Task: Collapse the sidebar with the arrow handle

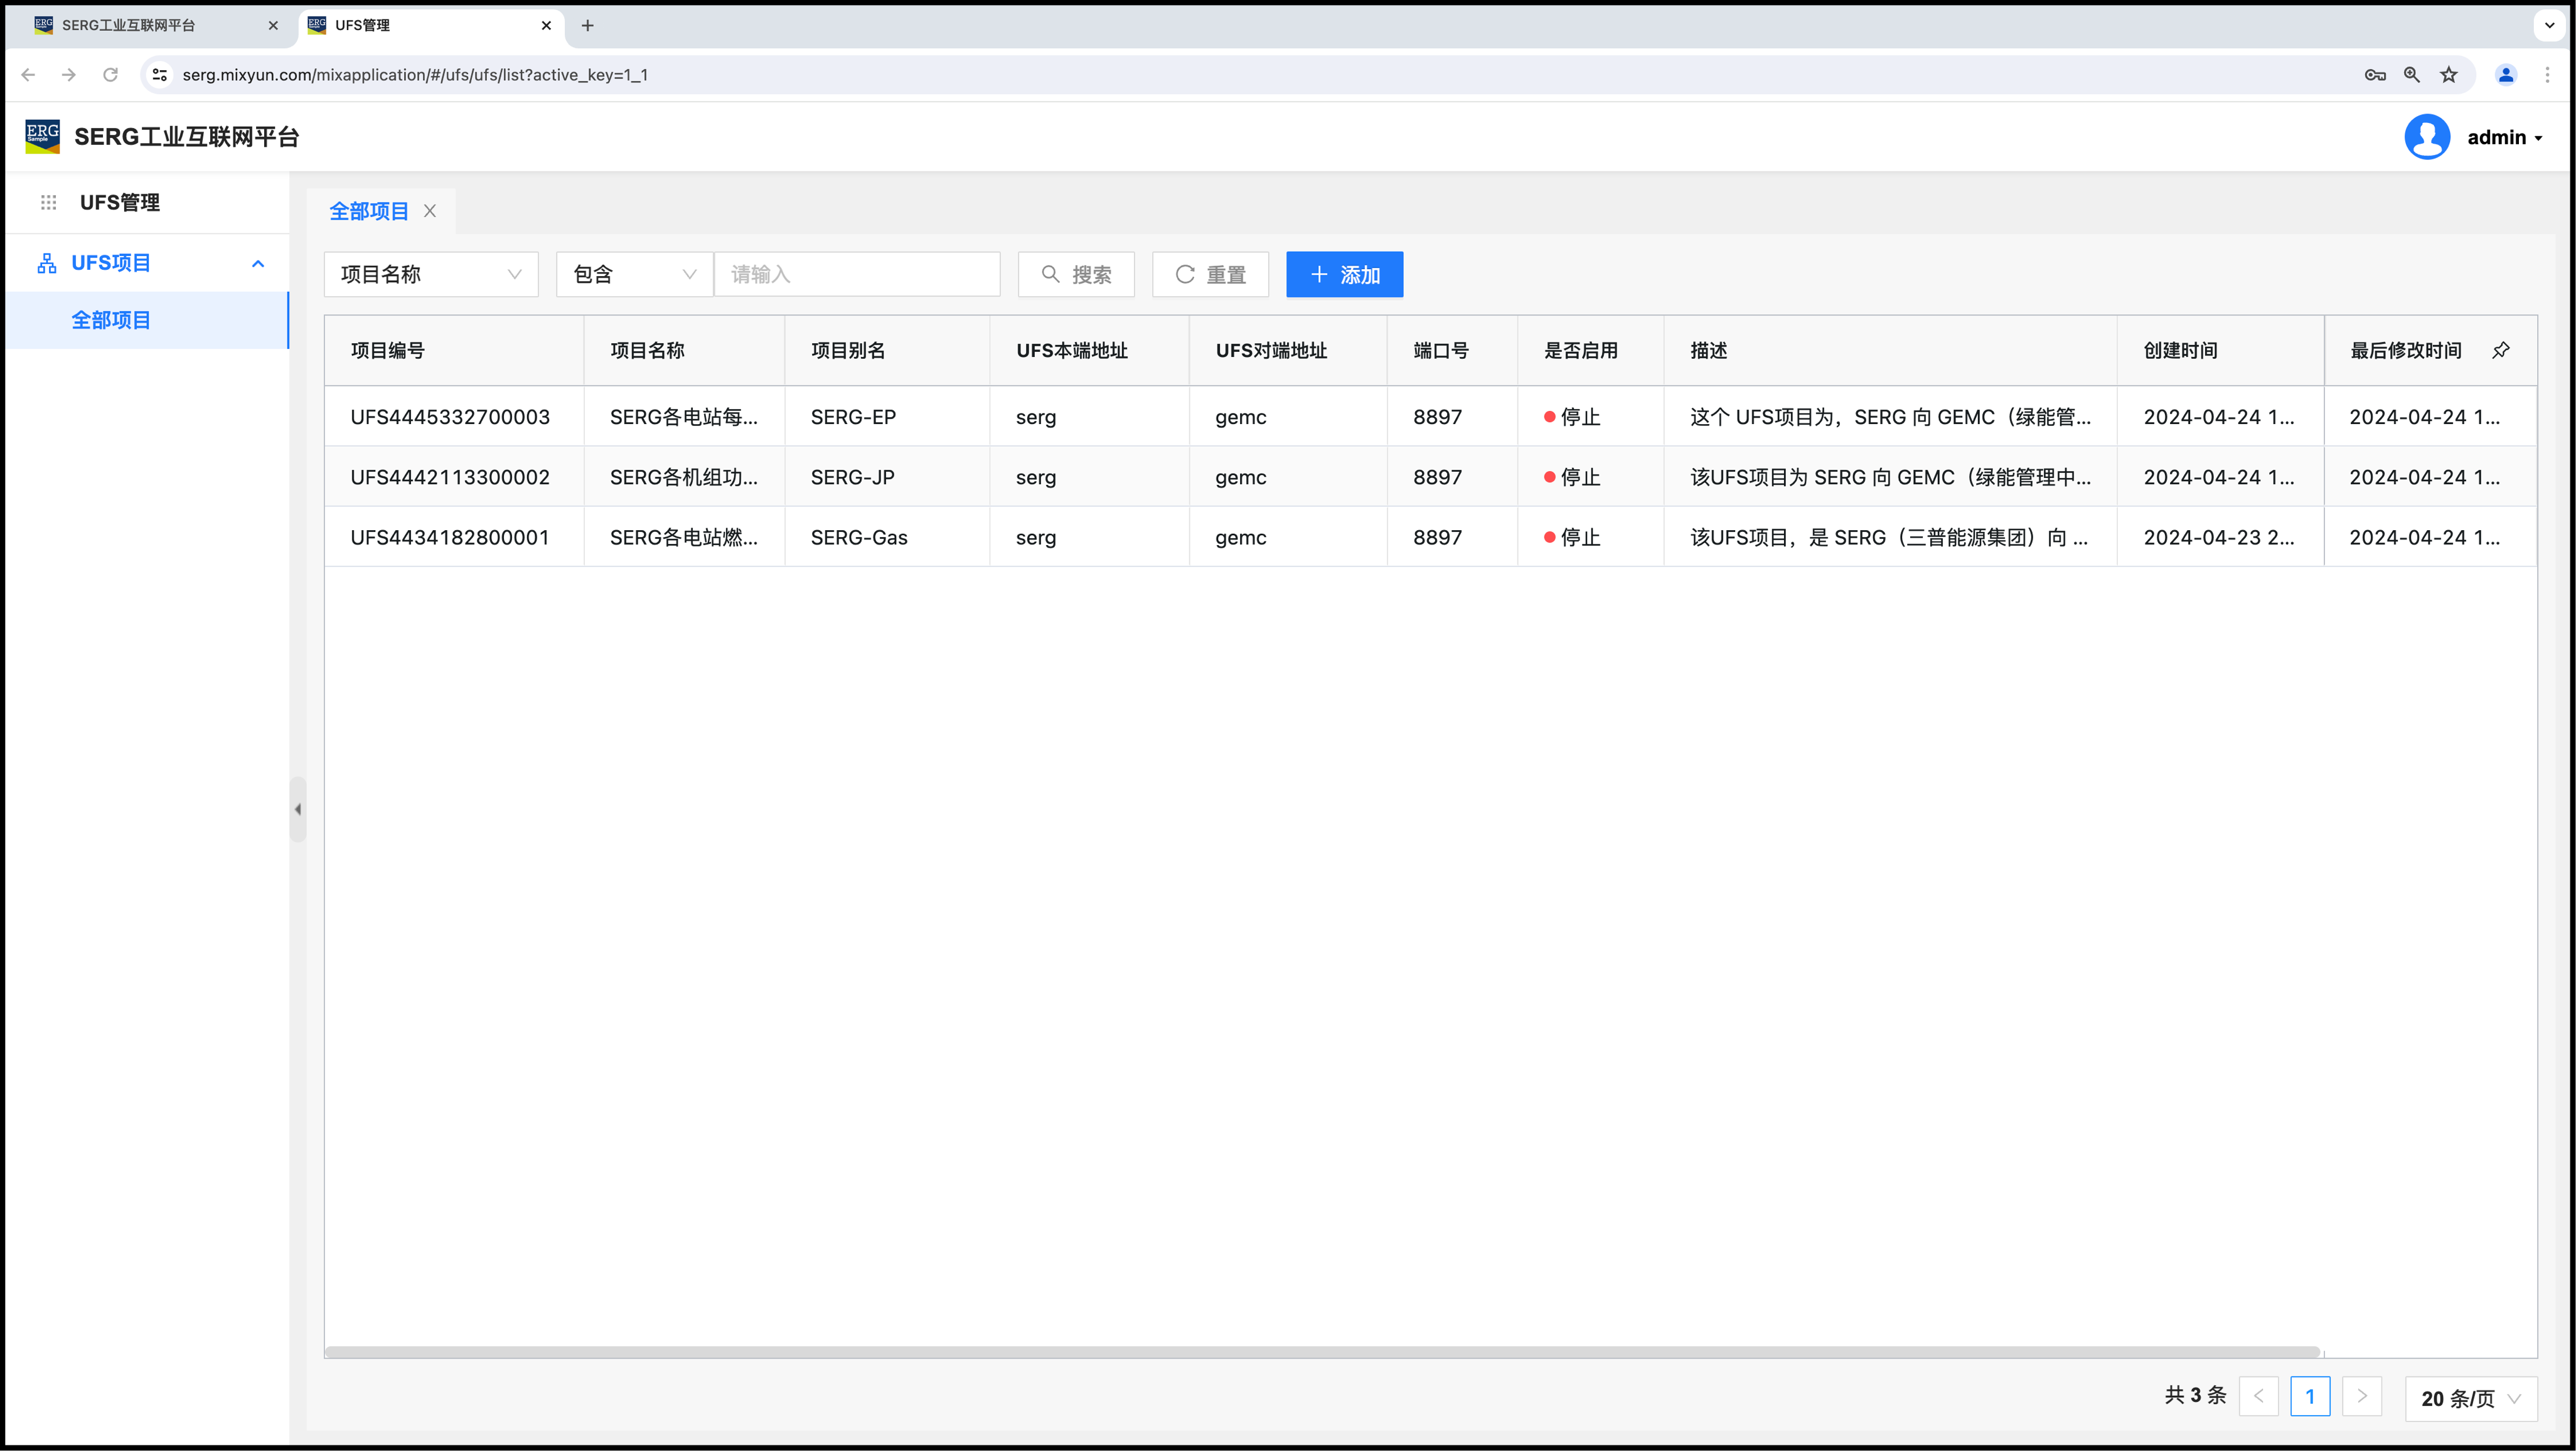Action: coord(298,809)
